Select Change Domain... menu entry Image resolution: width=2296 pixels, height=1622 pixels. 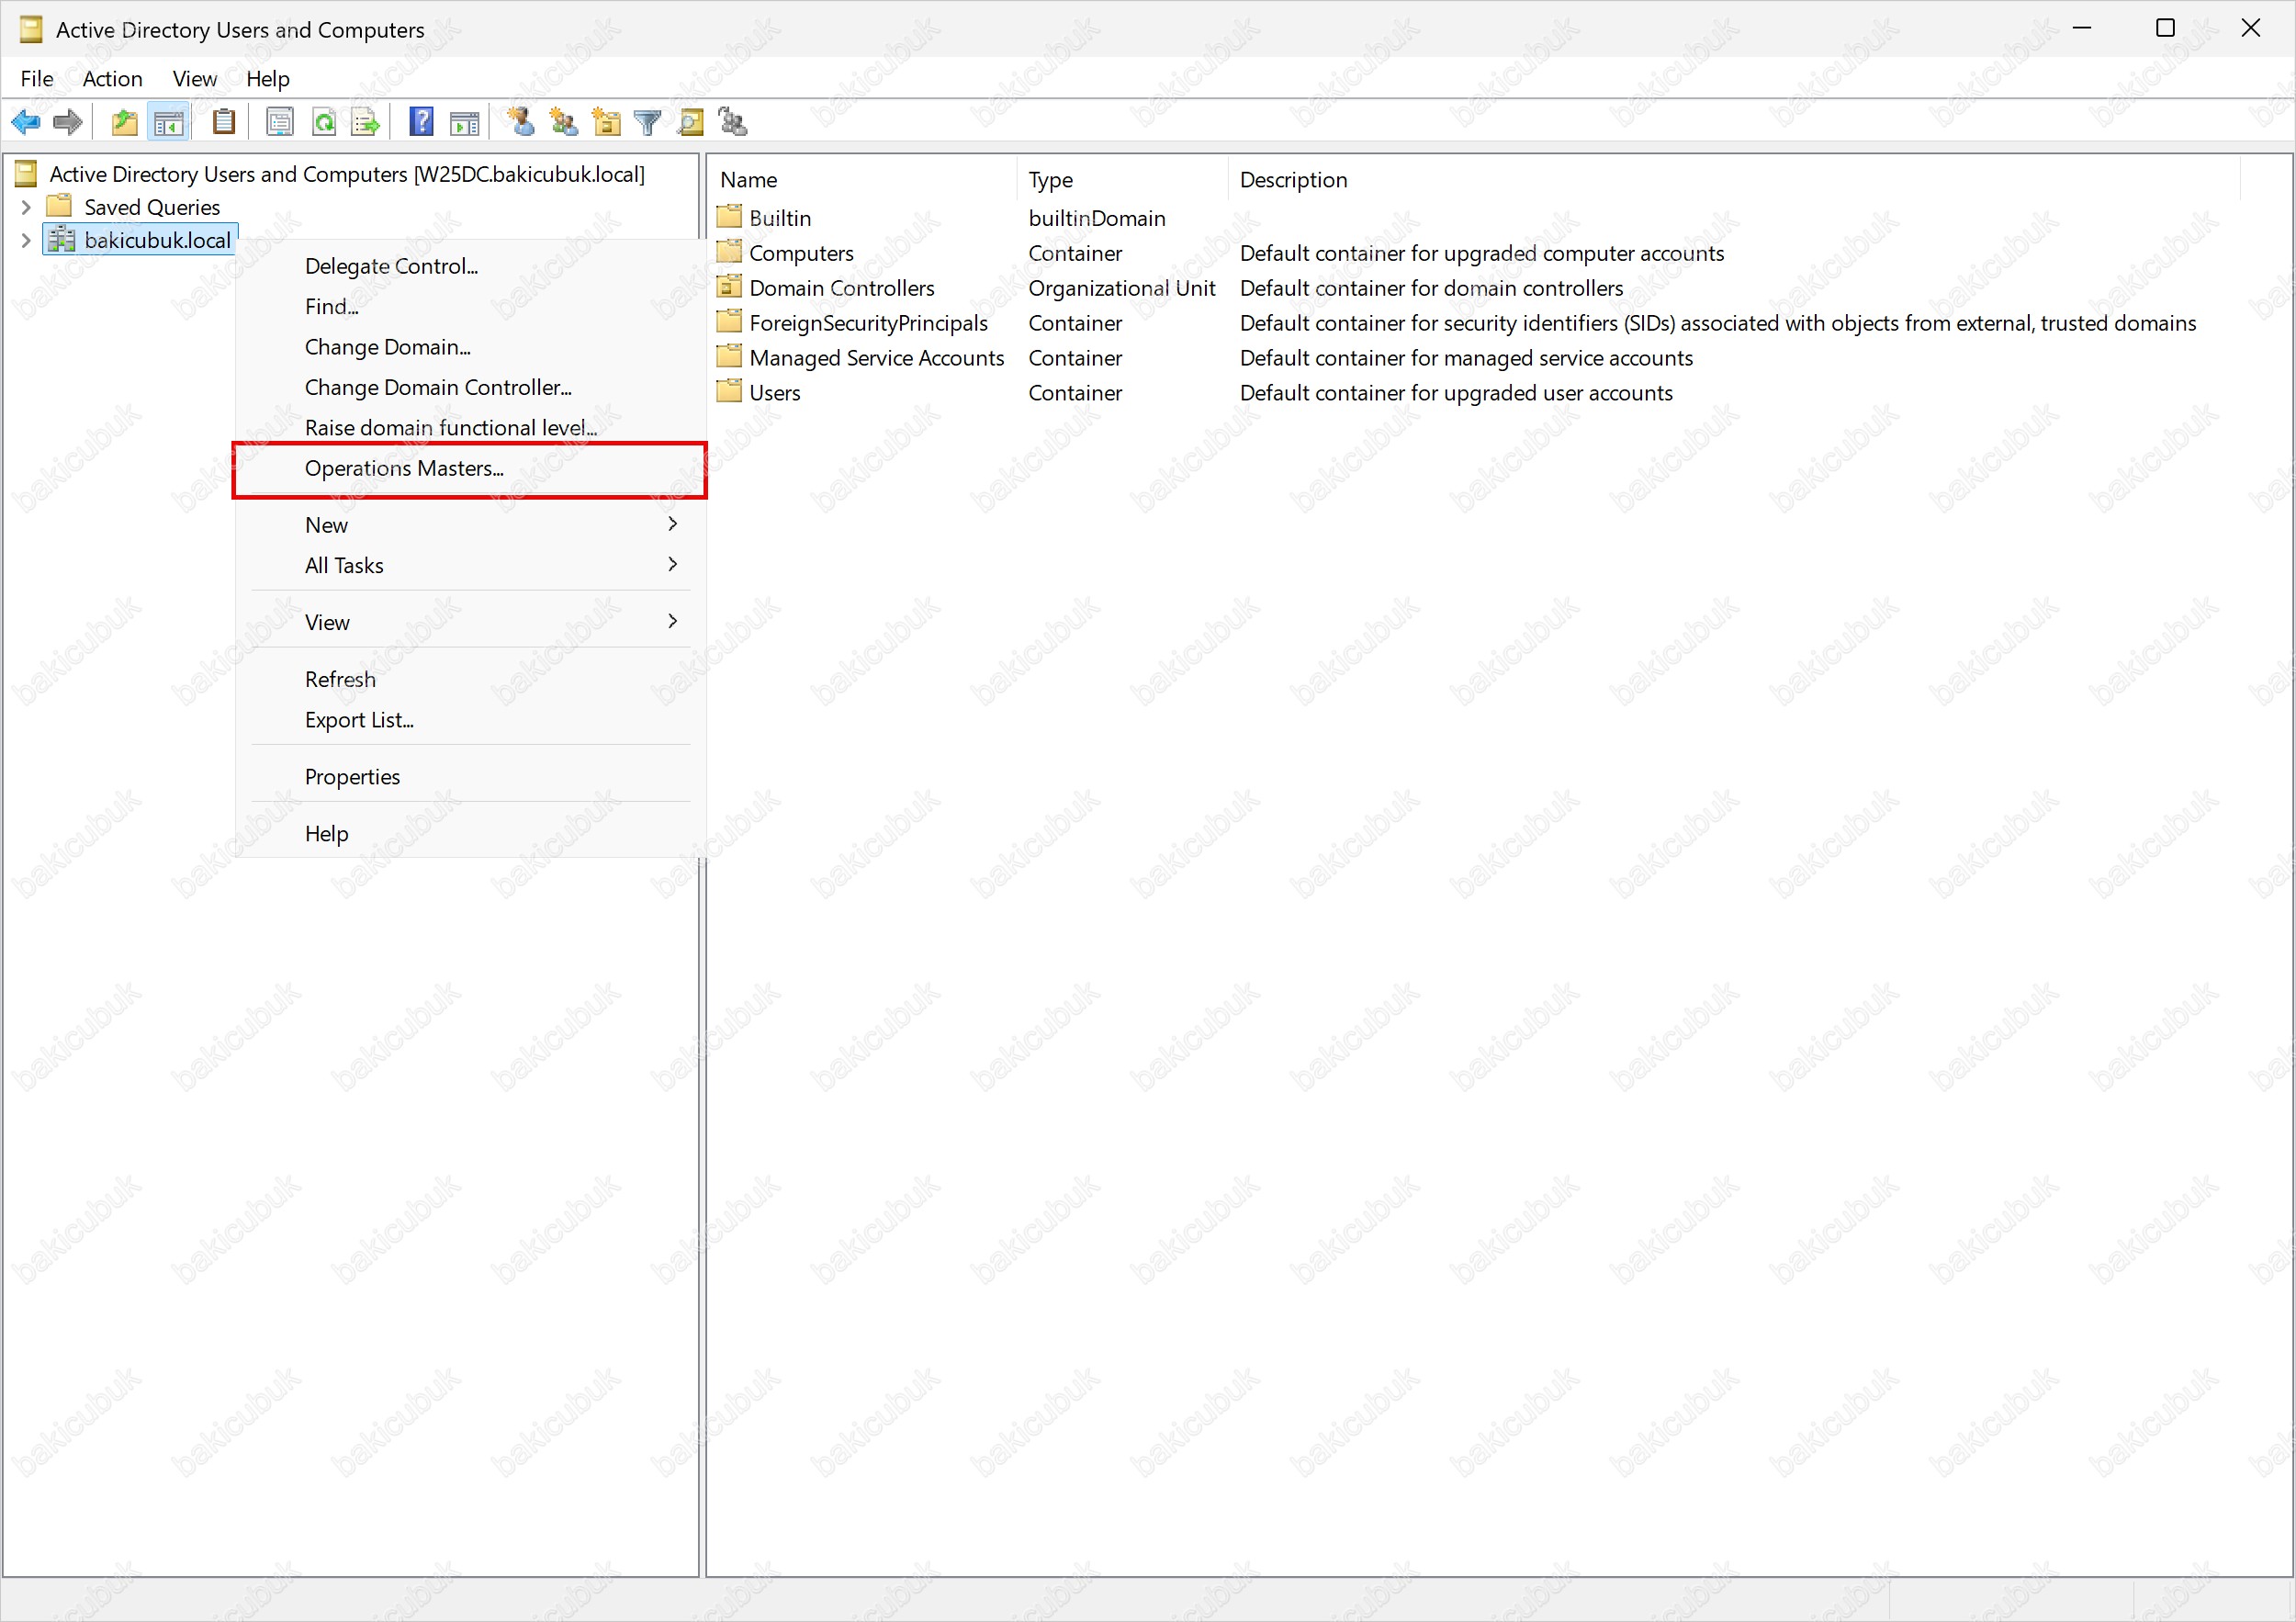(x=470, y=347)
